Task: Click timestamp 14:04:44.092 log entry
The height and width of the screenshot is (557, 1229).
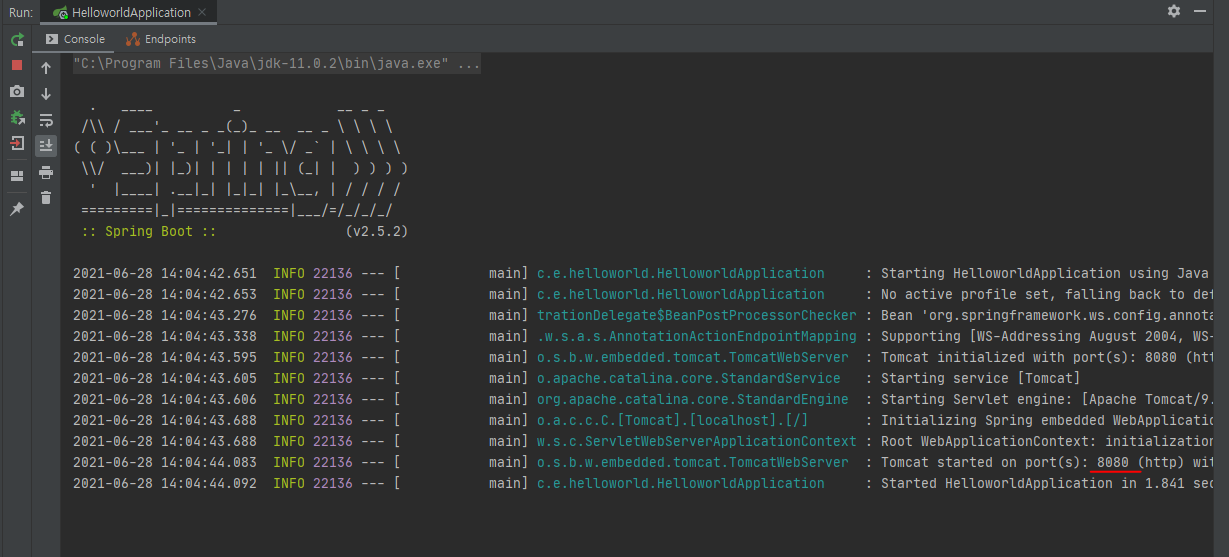Action: tap(165, 483)
